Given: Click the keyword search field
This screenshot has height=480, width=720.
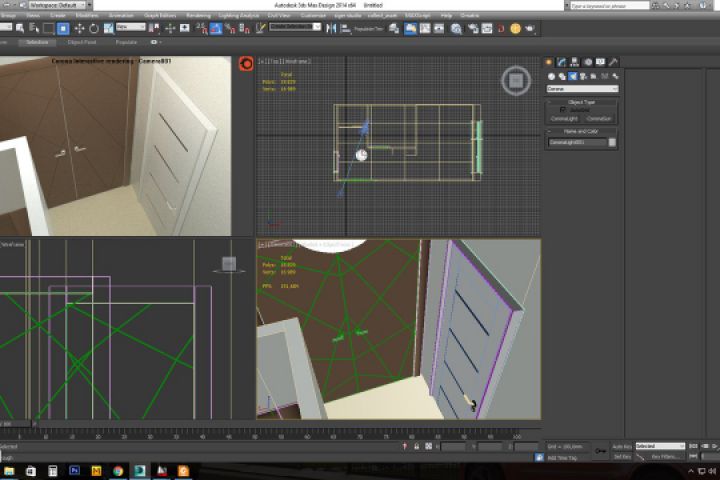Looking at the screenshot, I should [610, 6].
